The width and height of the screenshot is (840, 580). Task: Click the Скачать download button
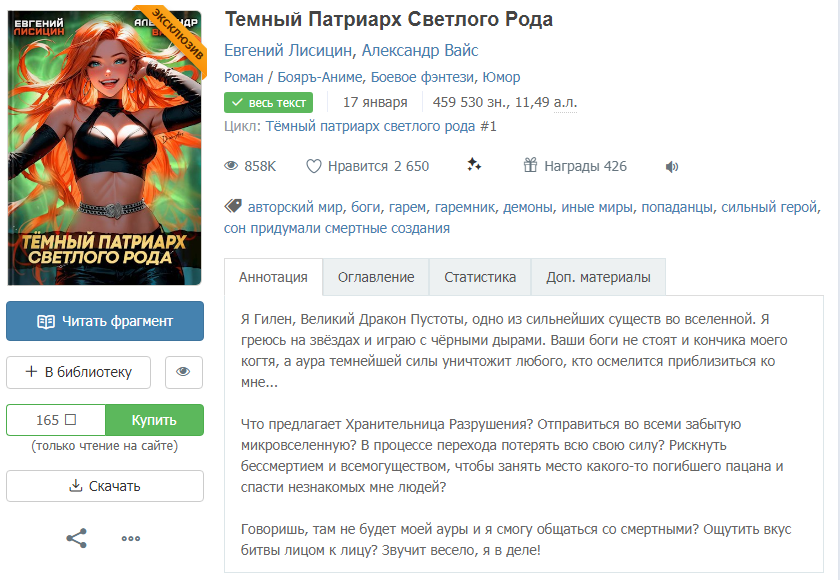click(105, 486)
